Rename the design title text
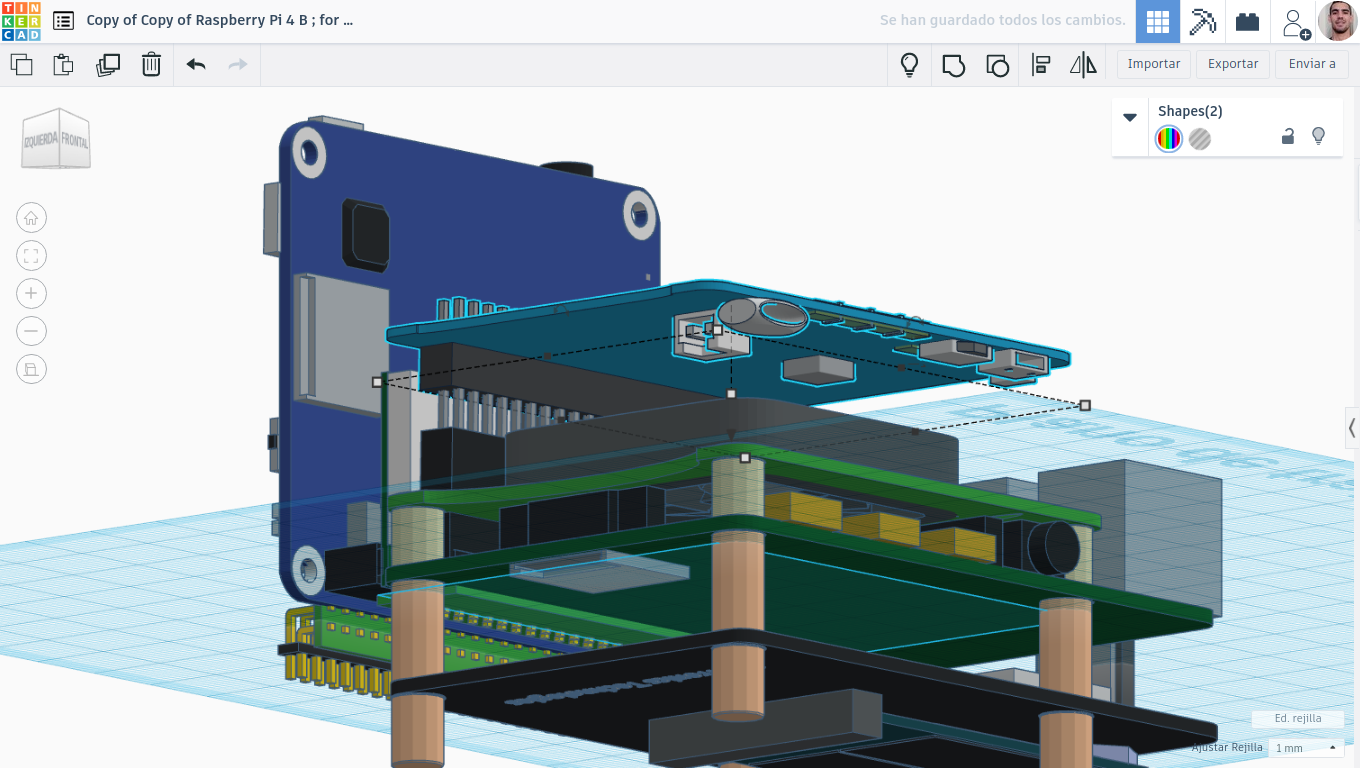The width and height of the screenshot is (1360, 768). pos(220,20)
